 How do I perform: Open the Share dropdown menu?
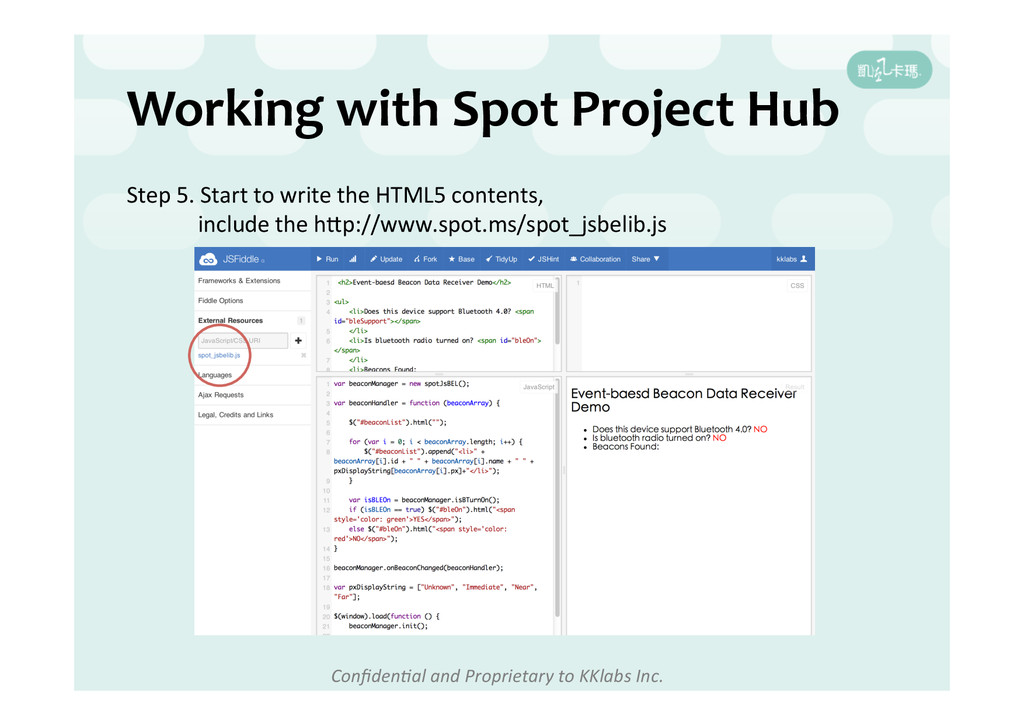(645, 259)
